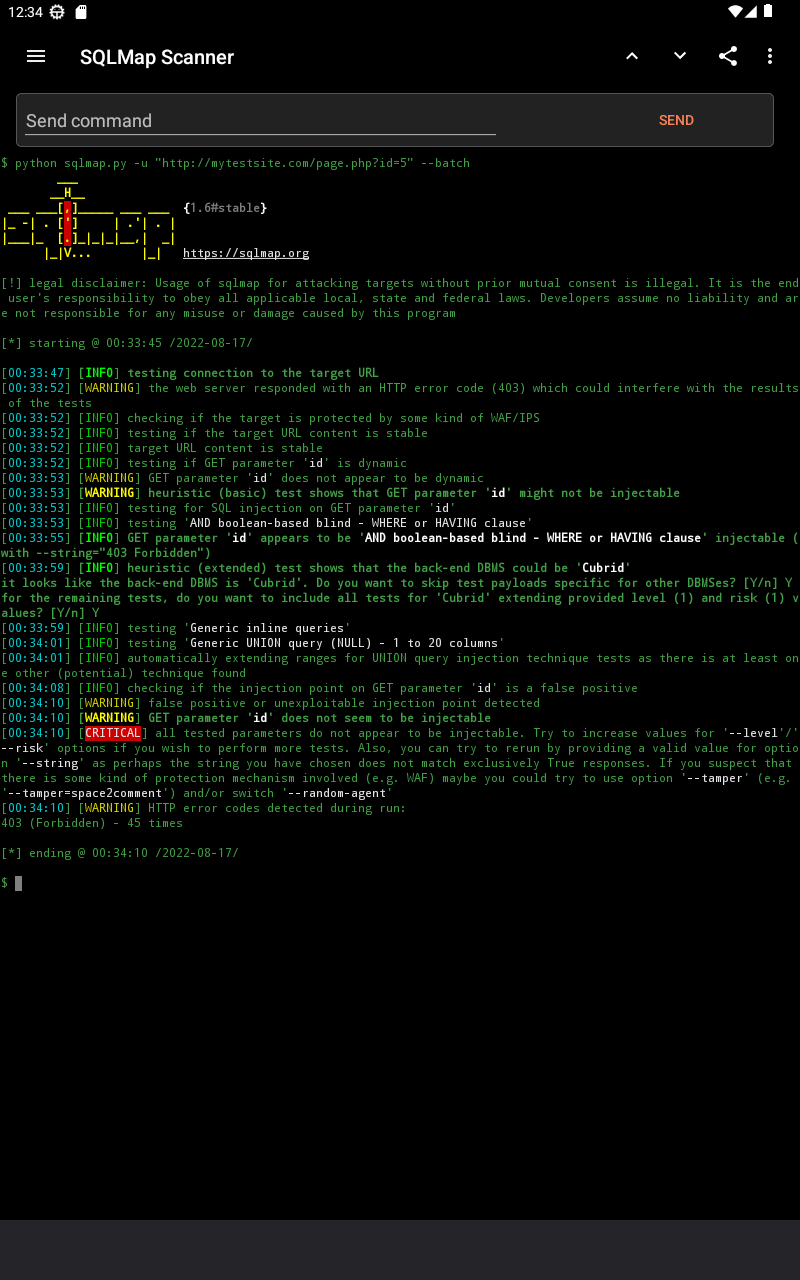Share the scan output via share icon
The image size is (800, 1280).
coord(728,56)
